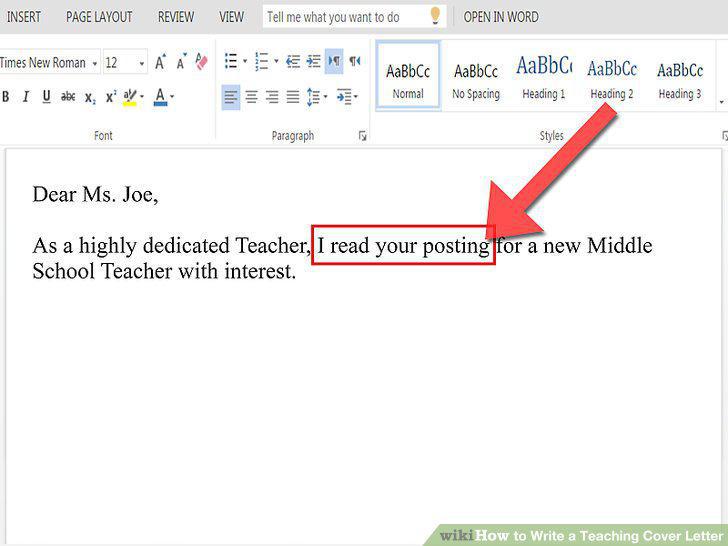Viewport: 728px width, 546px height.
Task: Open the VIEW ribbon tab
Action: tap(231, 17)
